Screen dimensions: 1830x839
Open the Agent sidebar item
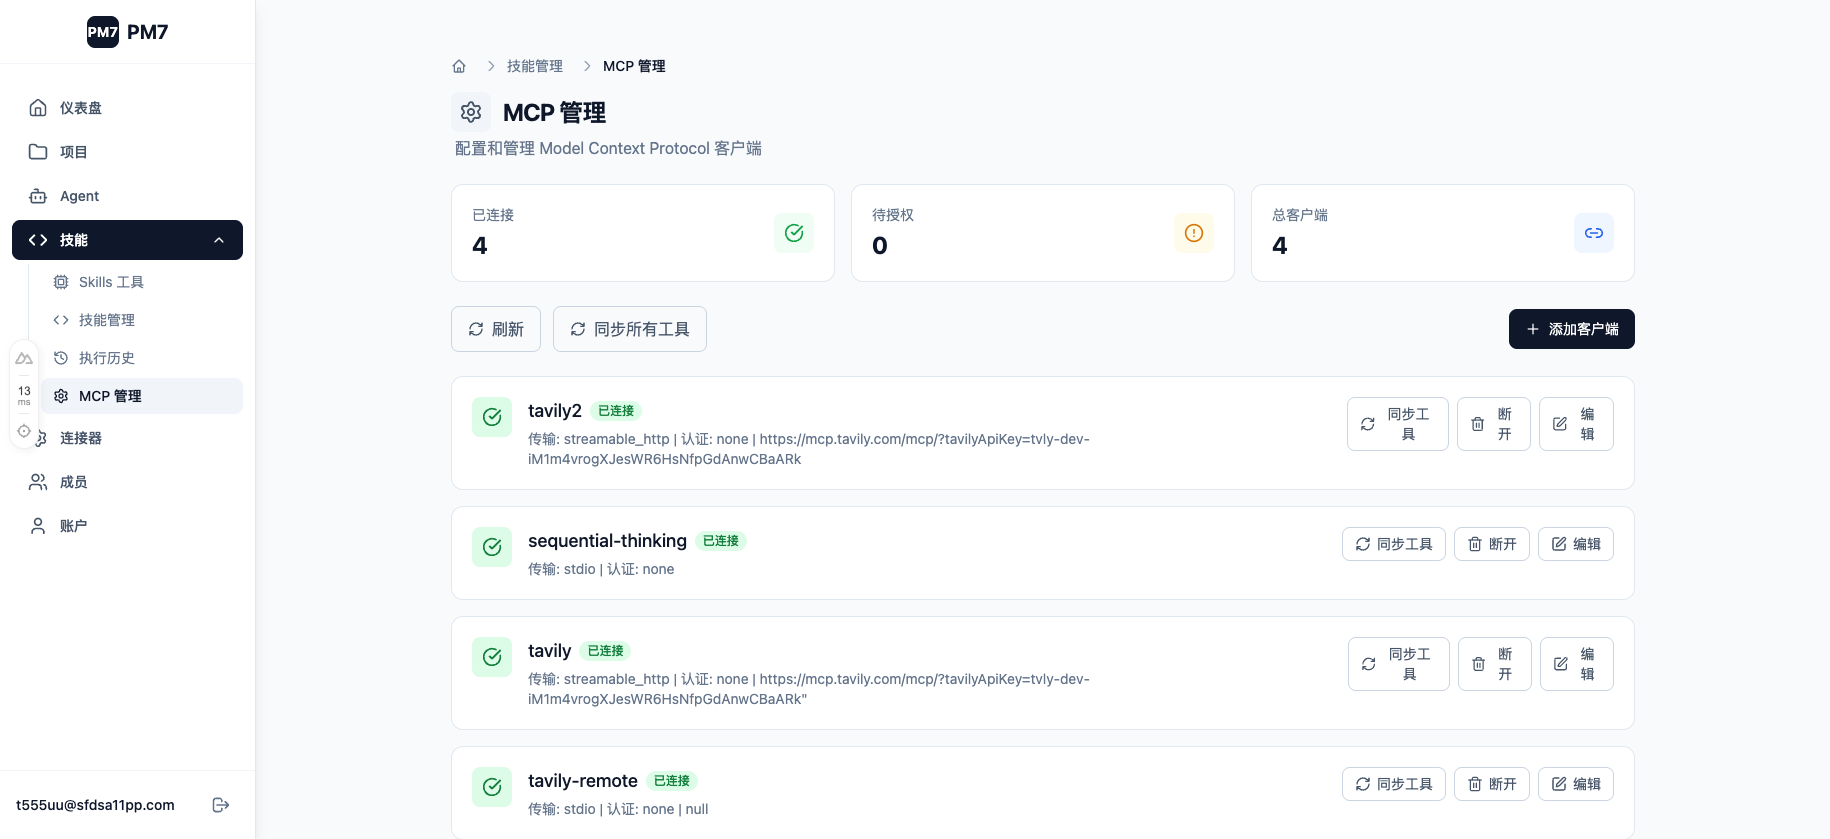(127, 196)
